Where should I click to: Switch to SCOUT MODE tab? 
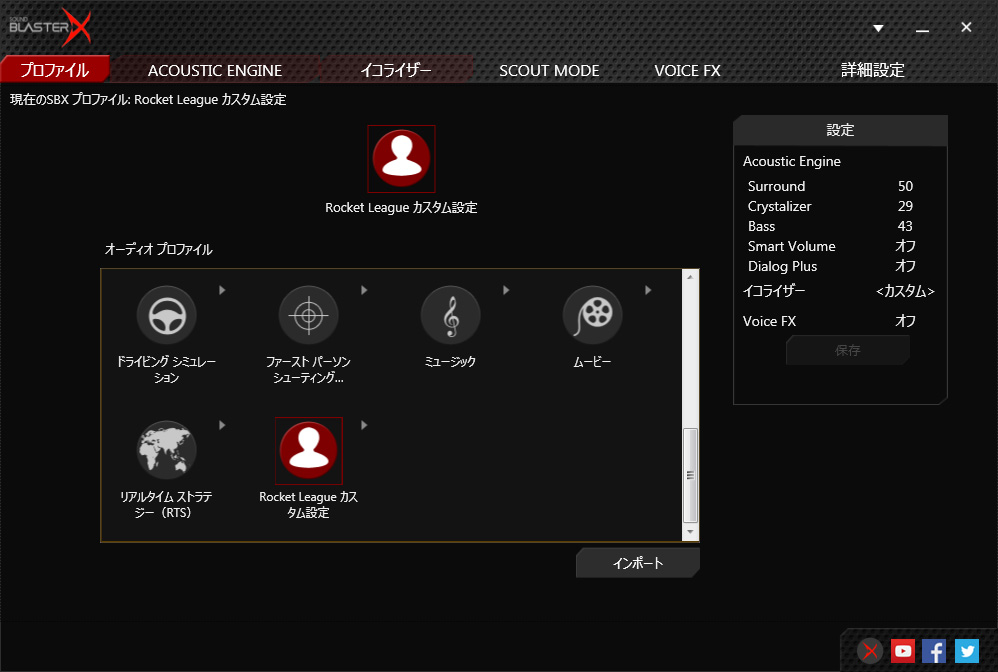549,70
